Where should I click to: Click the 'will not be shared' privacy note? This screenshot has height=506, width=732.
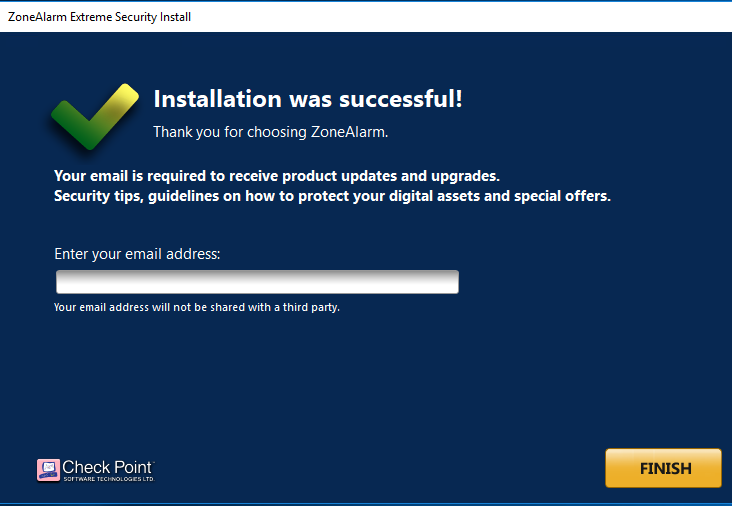(197, 307)
